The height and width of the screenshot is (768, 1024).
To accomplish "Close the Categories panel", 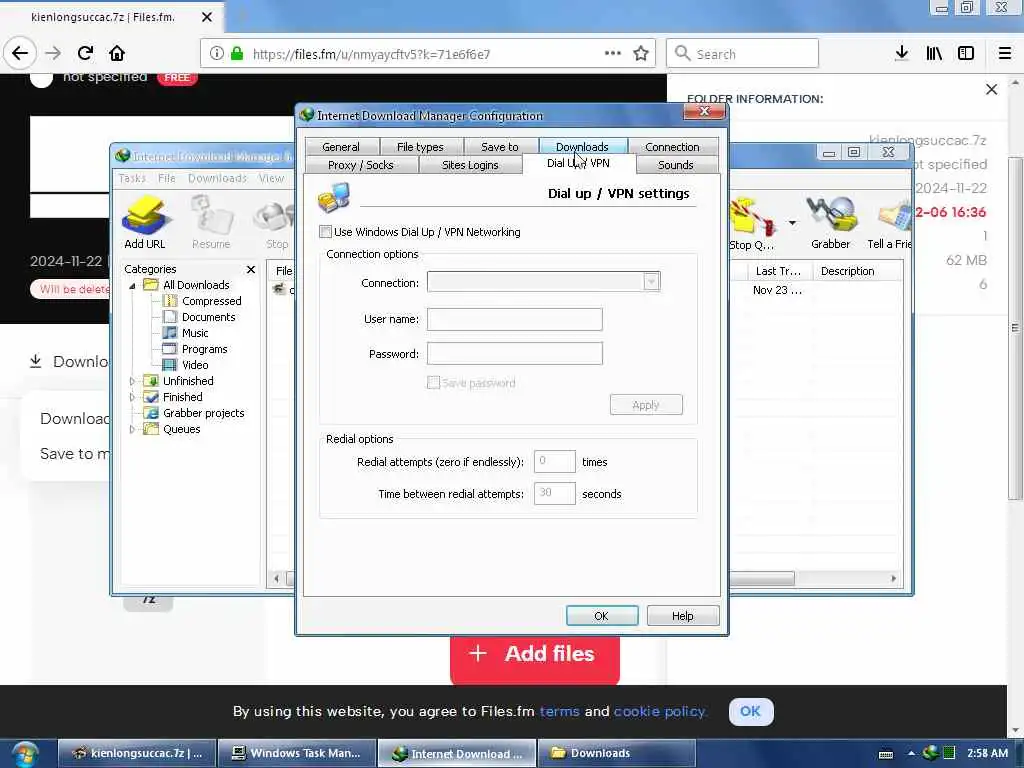I will (251, 269).
